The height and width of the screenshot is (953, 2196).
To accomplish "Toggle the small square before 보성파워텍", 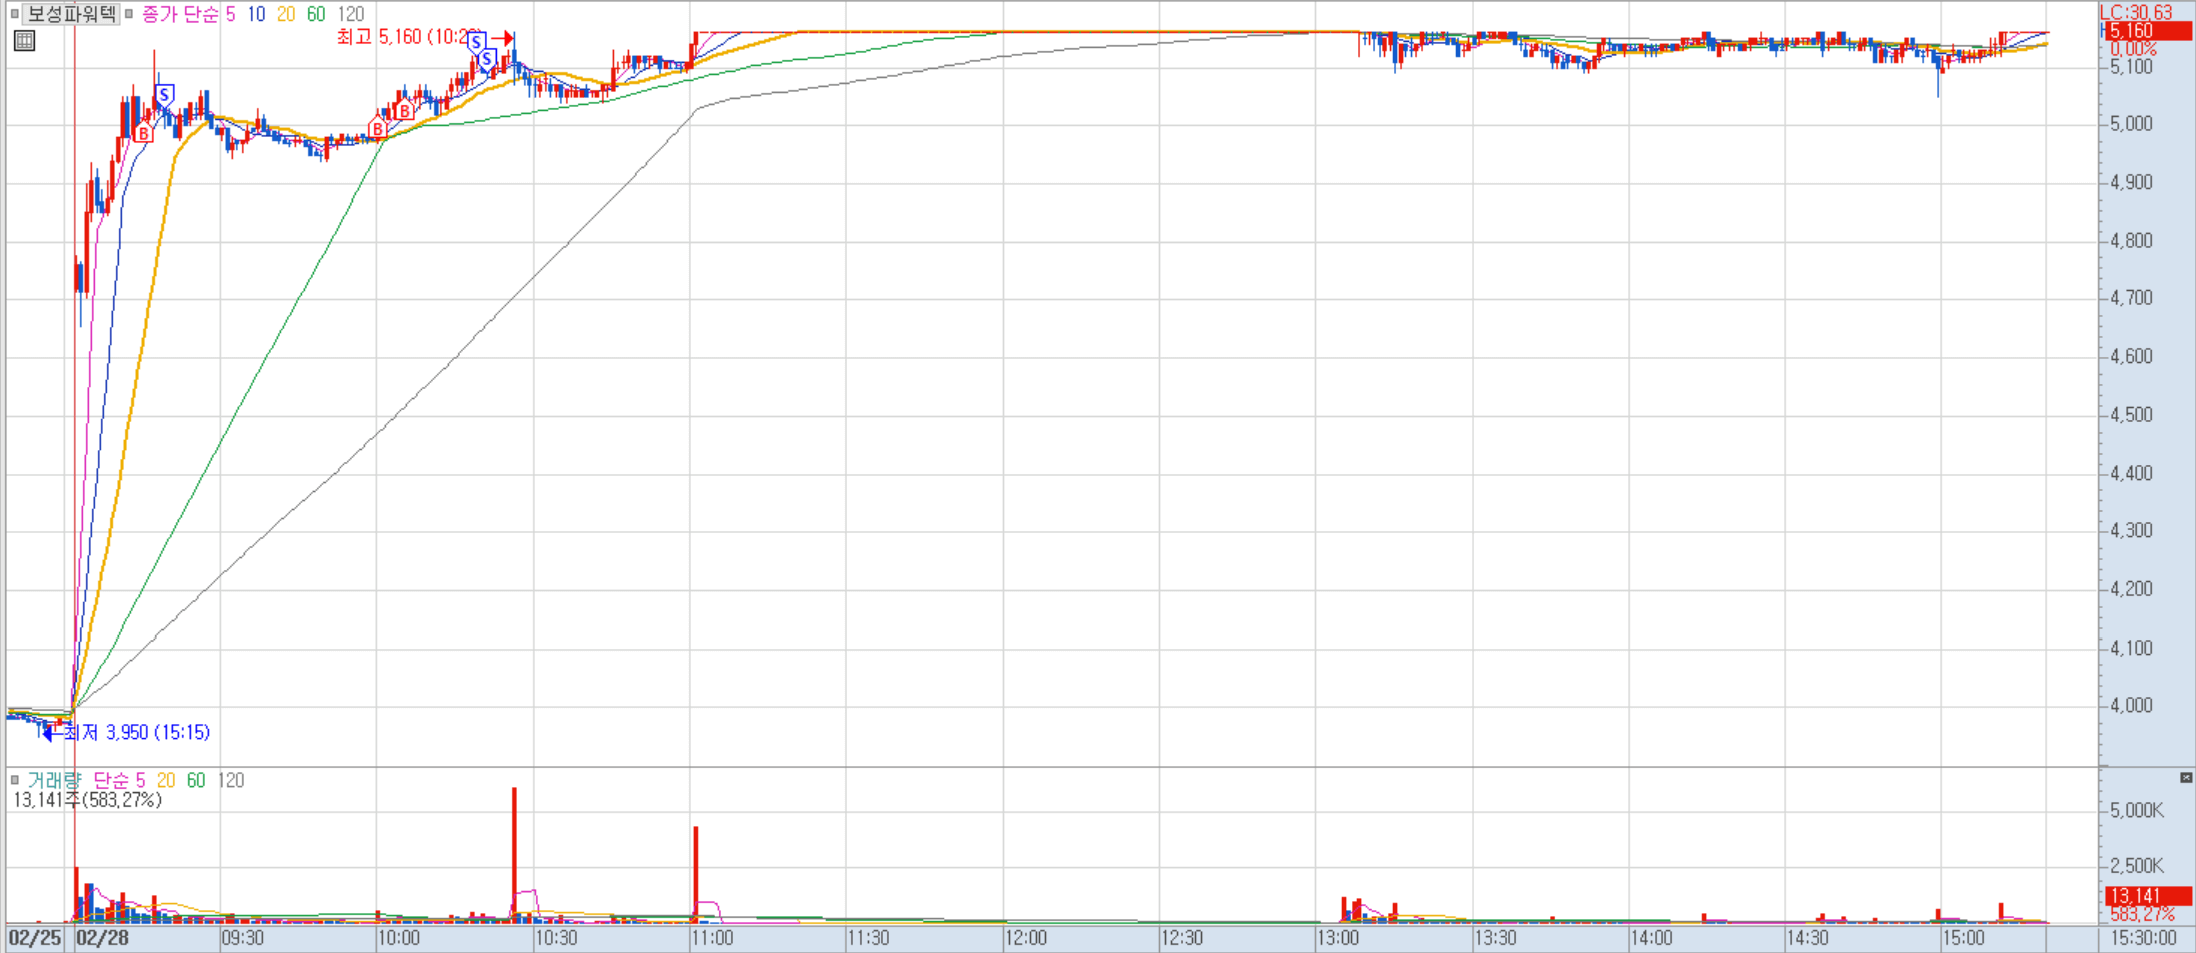I will [14, 14].
